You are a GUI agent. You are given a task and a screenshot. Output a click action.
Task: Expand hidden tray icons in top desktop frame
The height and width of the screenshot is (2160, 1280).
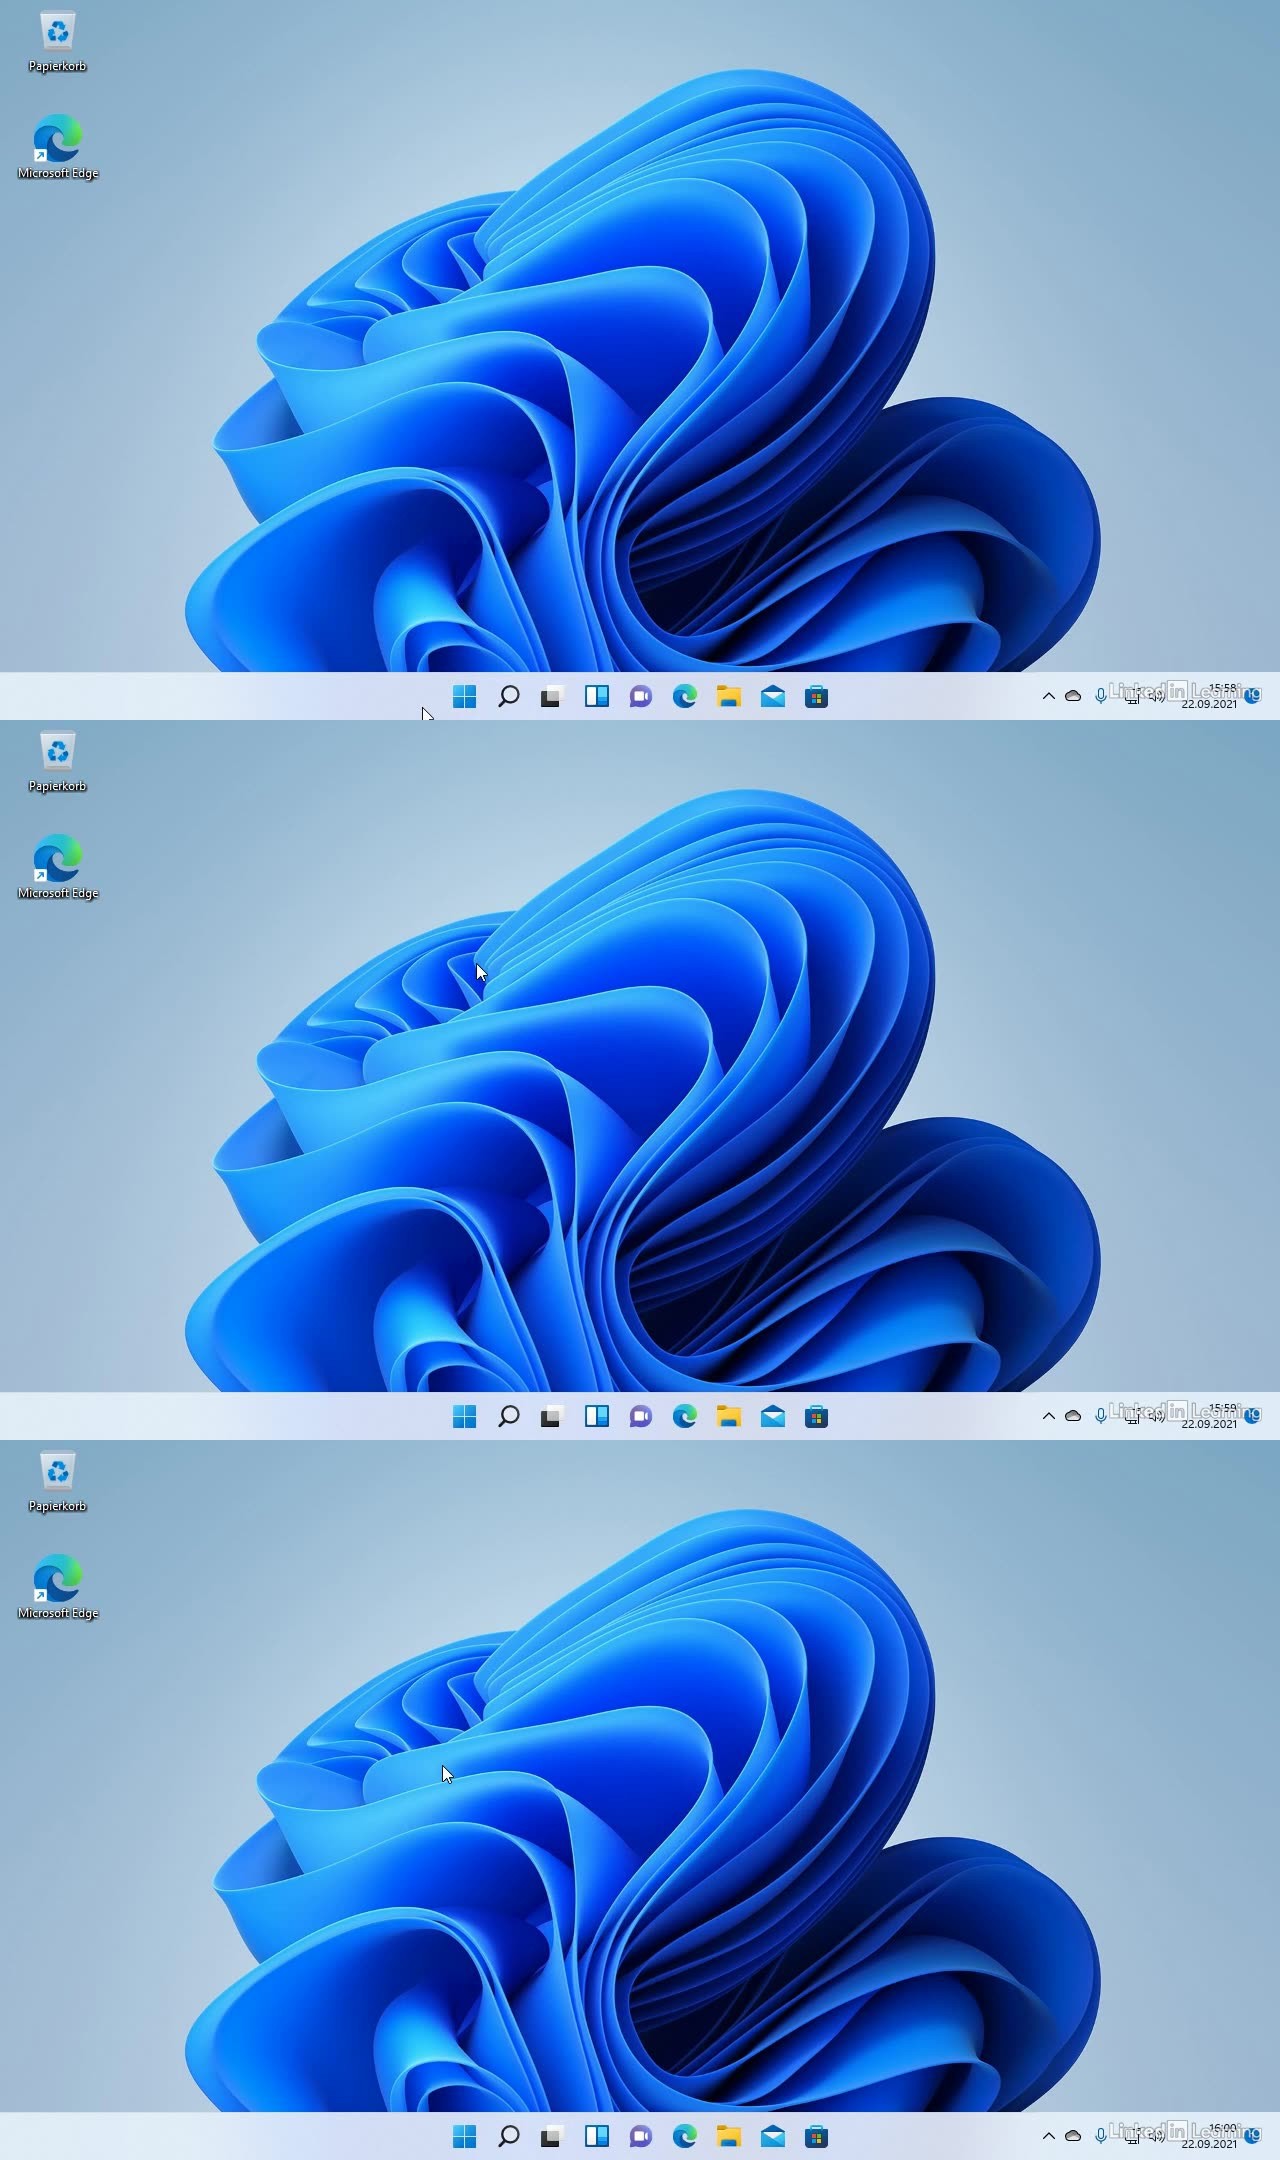point(1048,696)
